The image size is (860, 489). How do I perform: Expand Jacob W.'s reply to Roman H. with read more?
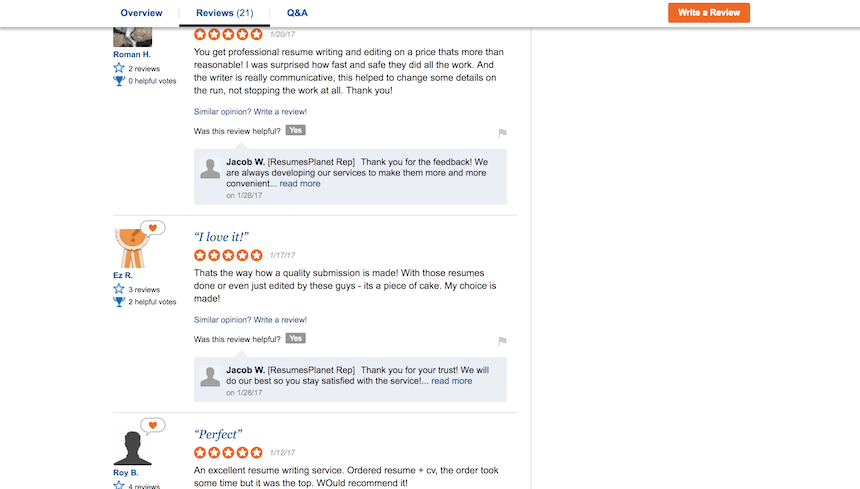[300, 184]
